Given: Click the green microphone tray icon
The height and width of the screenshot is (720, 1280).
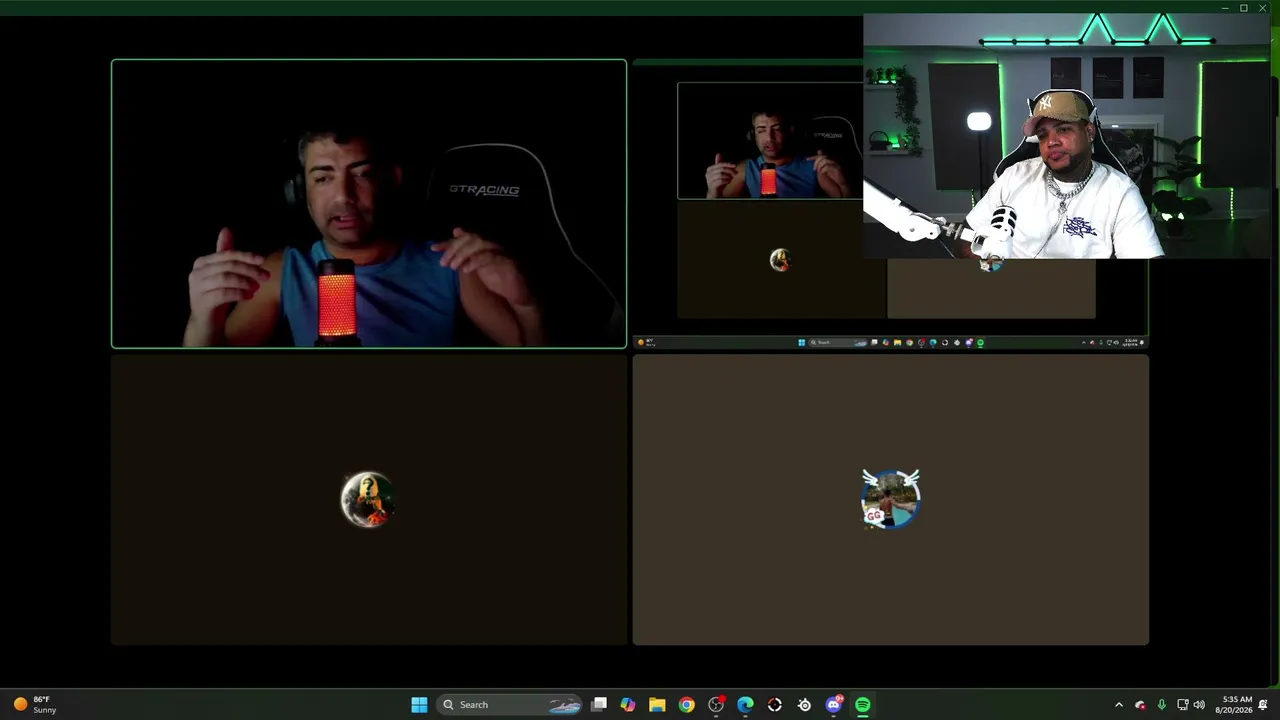Looking at the screenshot, I should pos(1161,705).
